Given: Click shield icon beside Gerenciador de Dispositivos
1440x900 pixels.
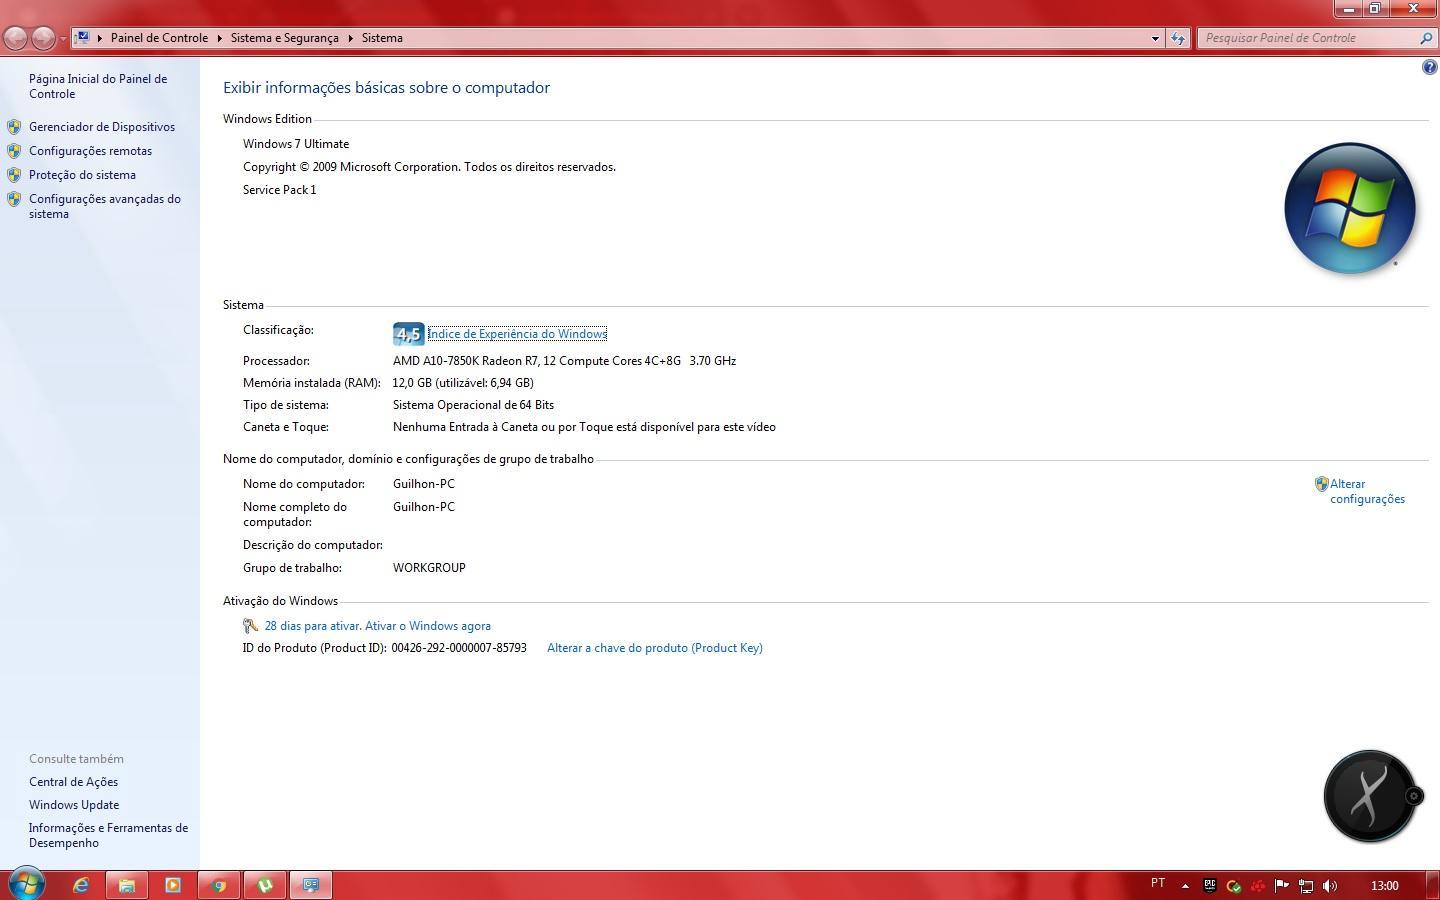Looking at the screenshot, I should pos(14,127).
